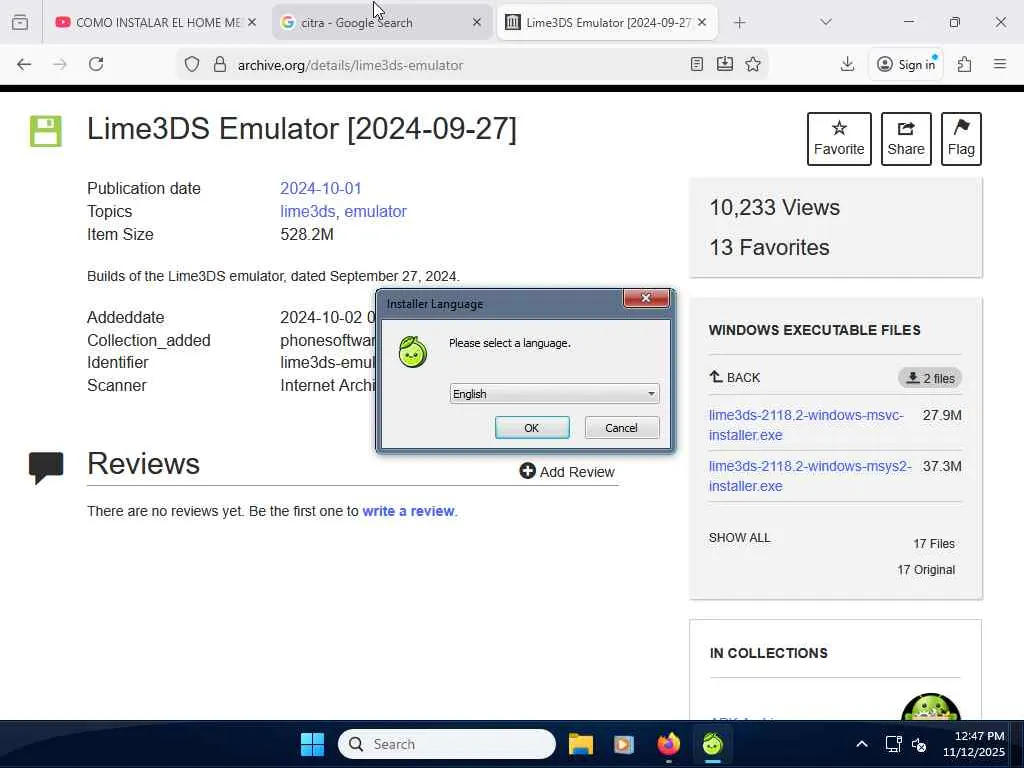Click the tracking protection shield icon
Screen dimensions: 1024x768
point(192,65)
